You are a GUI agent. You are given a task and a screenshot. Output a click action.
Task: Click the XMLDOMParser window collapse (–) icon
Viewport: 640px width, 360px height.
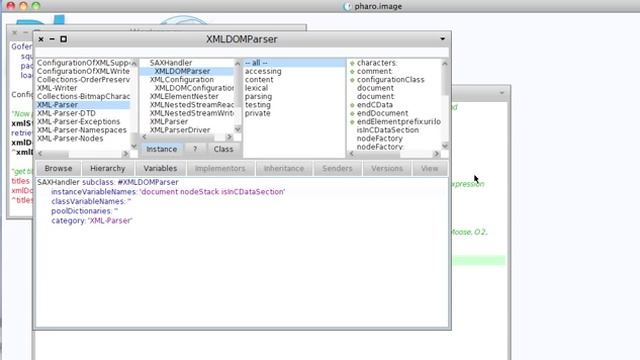click(x=52, y=39)
